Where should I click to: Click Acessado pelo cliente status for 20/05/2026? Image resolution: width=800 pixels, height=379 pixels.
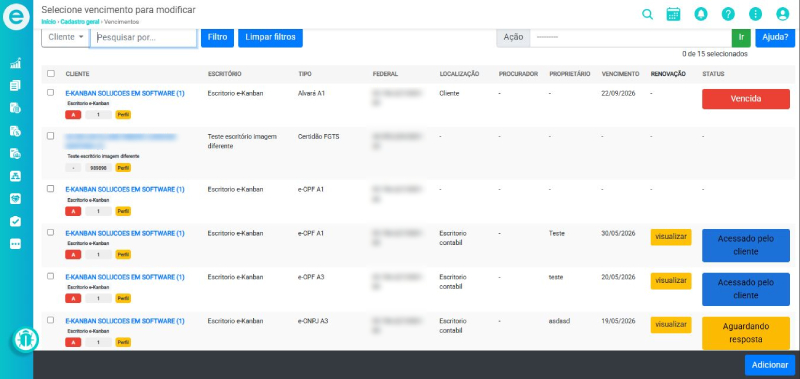click(746, 289)
